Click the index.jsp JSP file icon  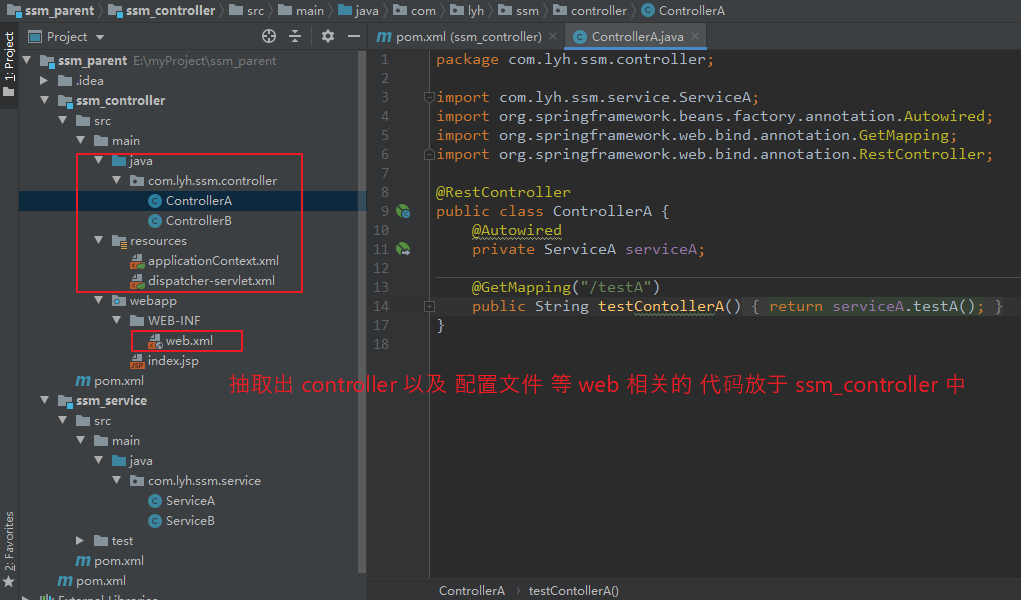[137, 361]
